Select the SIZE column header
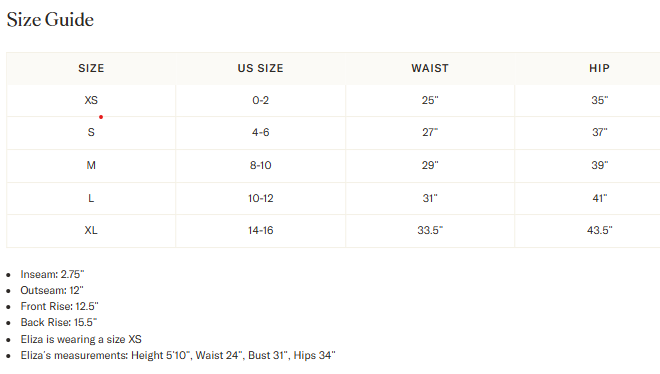The image size is (660, 374). pyautogui.click(x=91, y=68)
